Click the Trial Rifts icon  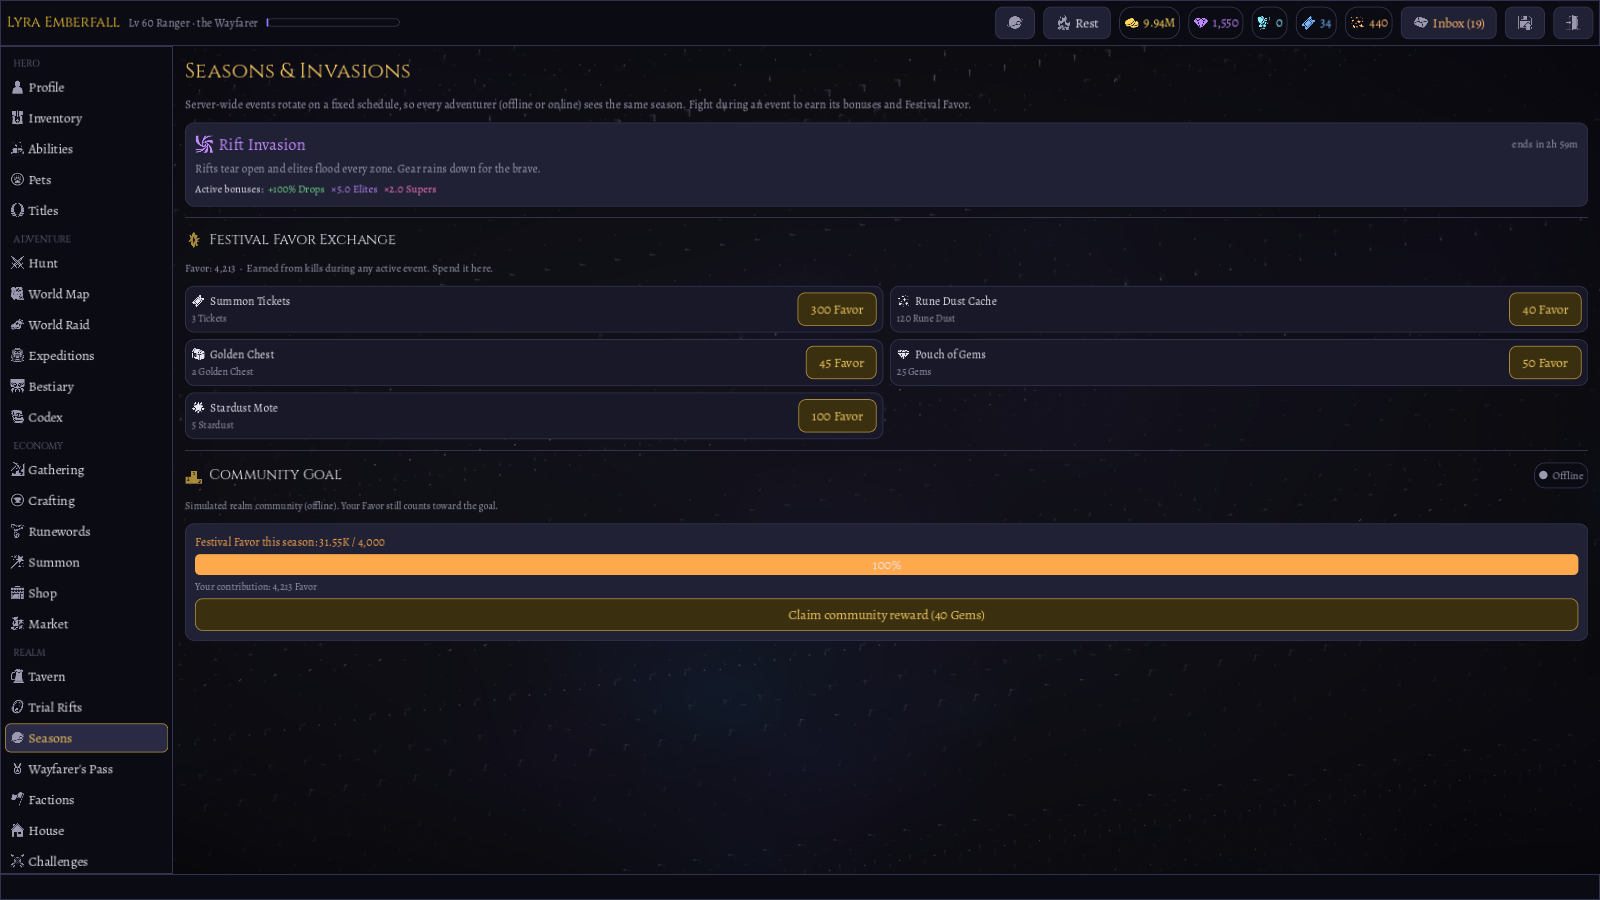(x=17, y=707)
